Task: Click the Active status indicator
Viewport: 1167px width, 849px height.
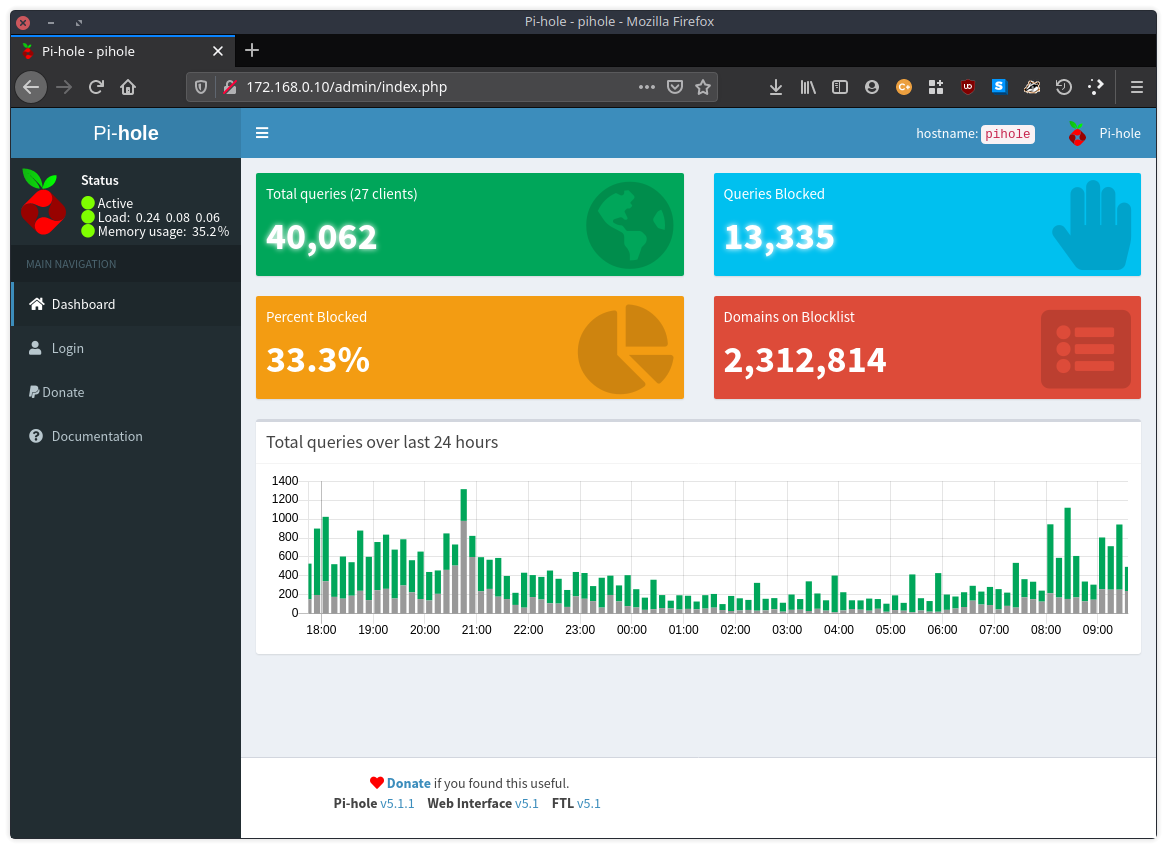Action: tap(107, 203)
